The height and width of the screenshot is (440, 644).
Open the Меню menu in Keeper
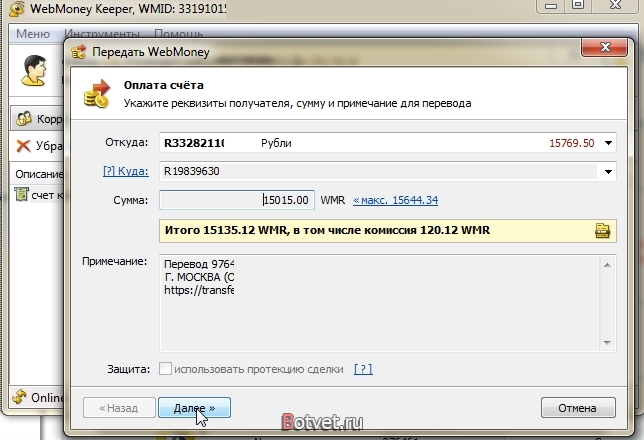pos(33,34)
